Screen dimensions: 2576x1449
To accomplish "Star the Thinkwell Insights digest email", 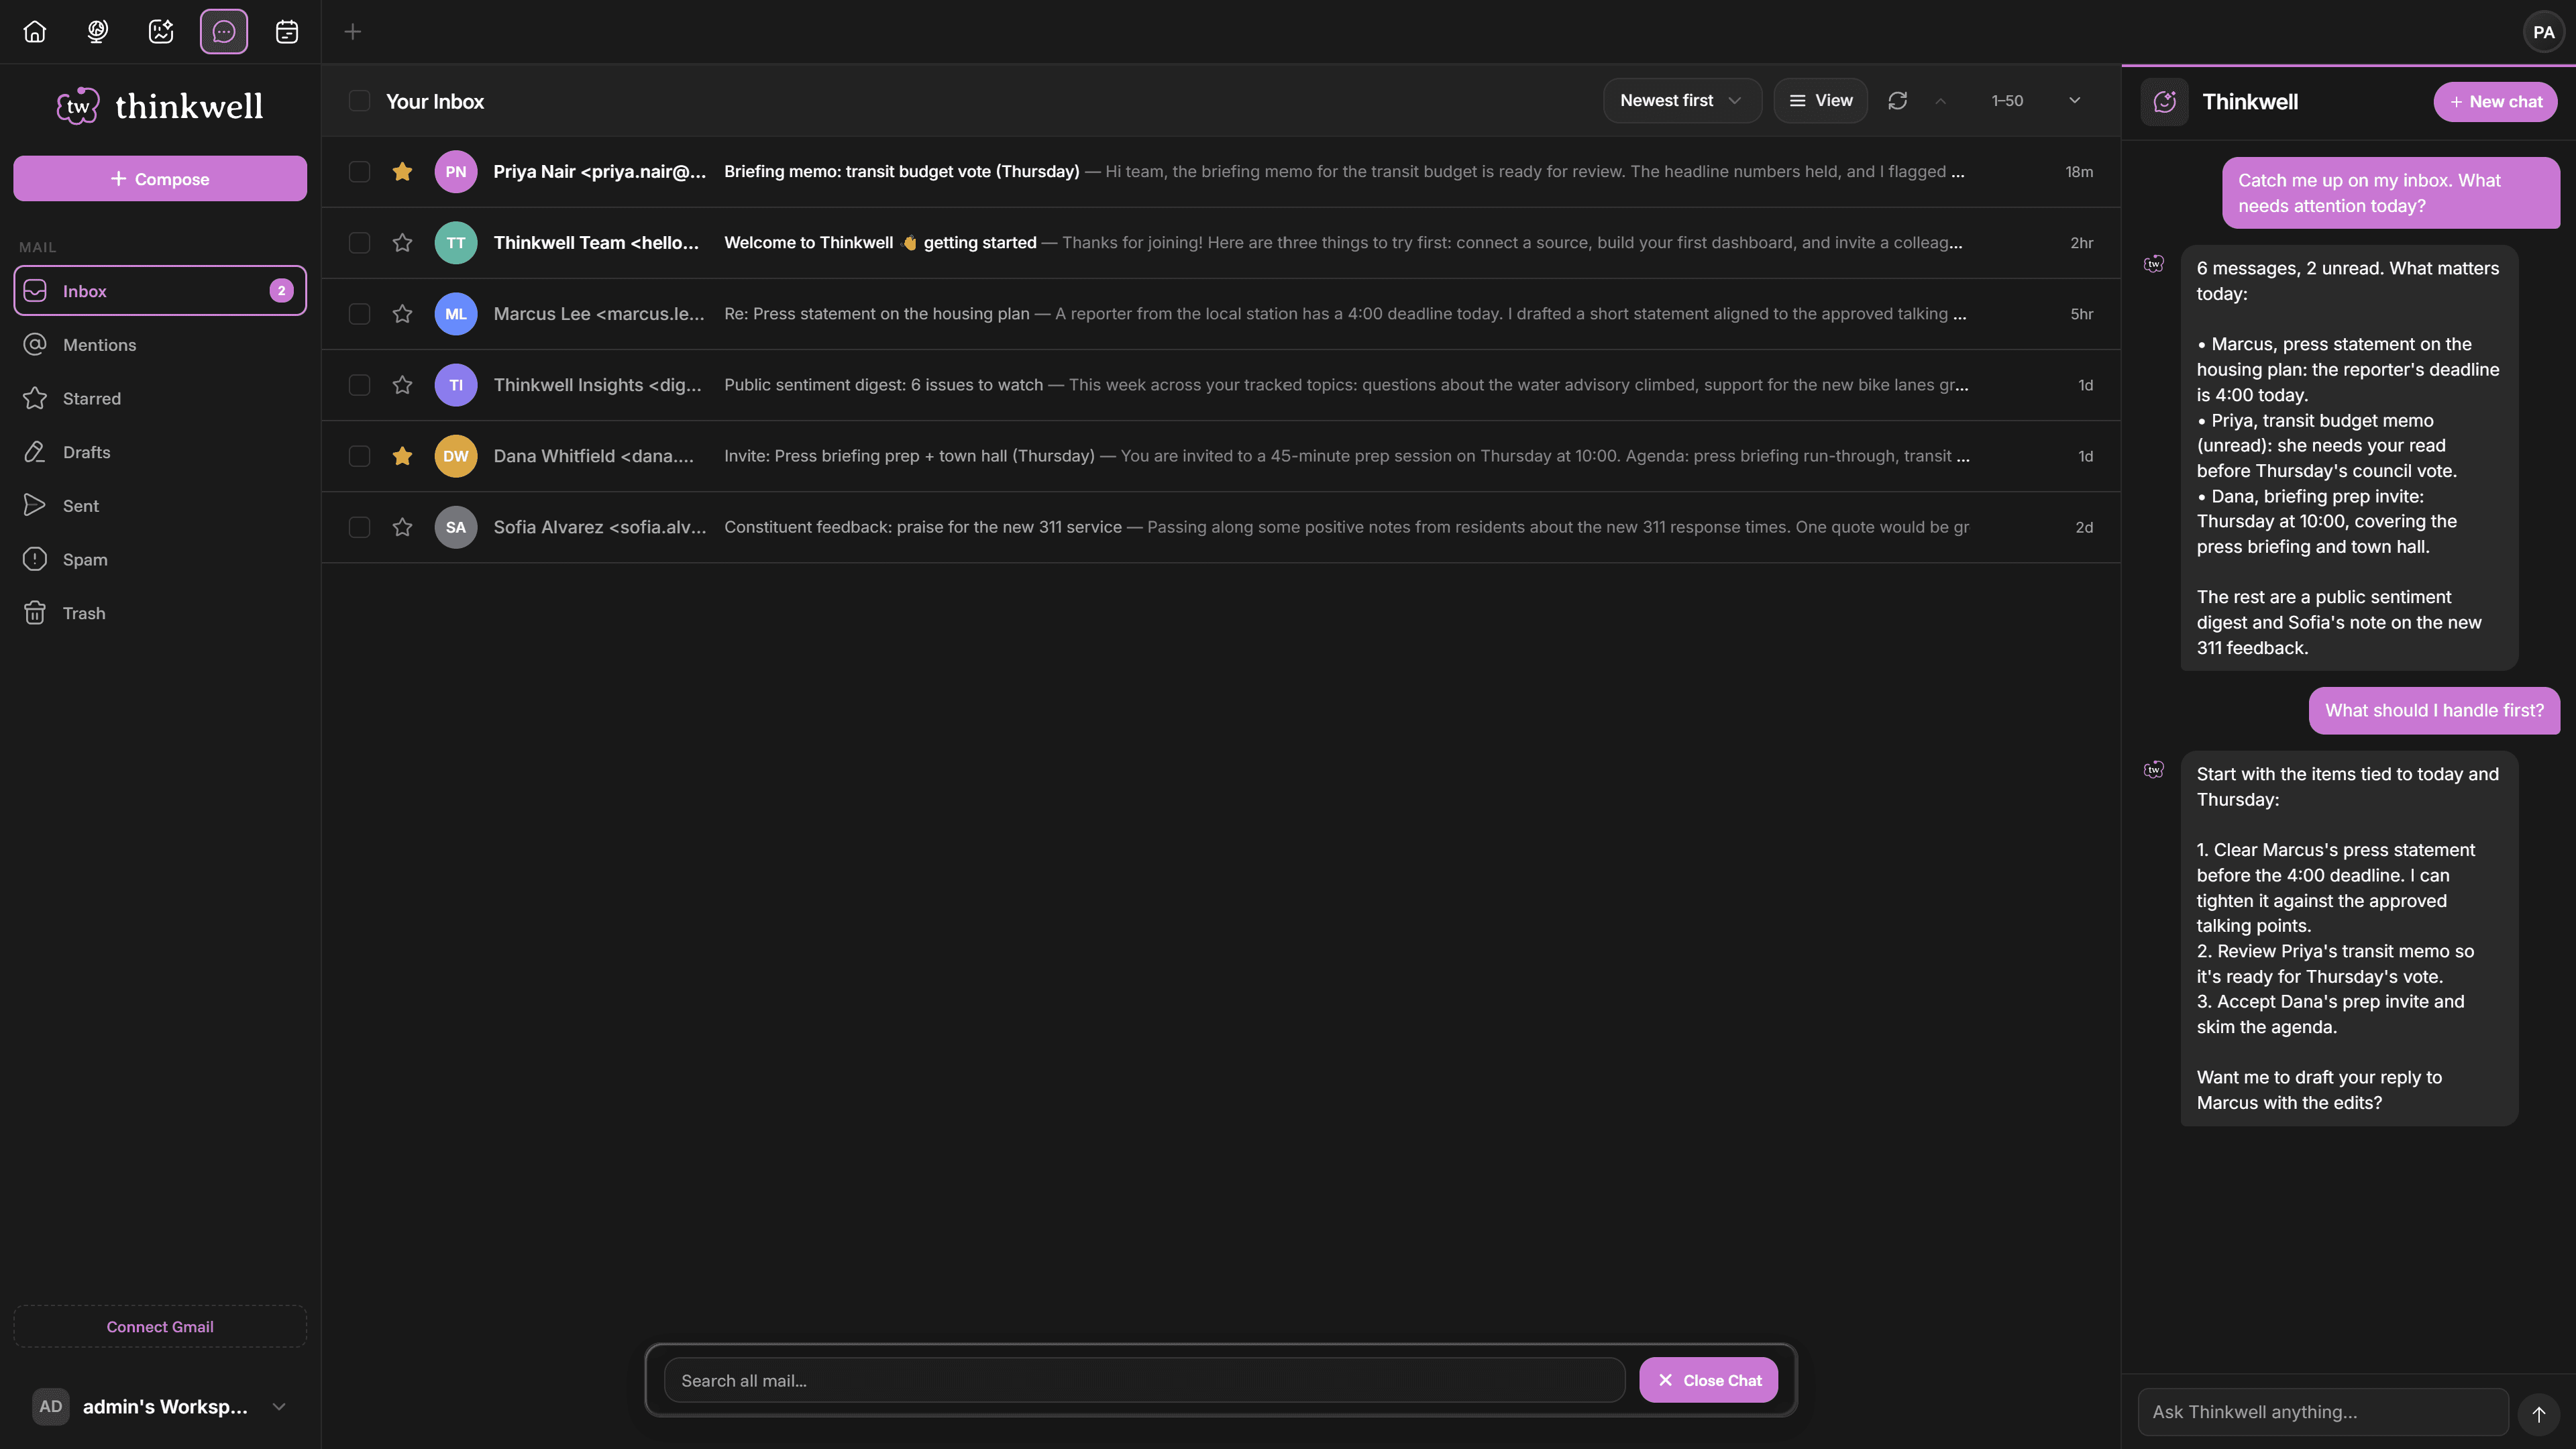I will coord(402,385).
